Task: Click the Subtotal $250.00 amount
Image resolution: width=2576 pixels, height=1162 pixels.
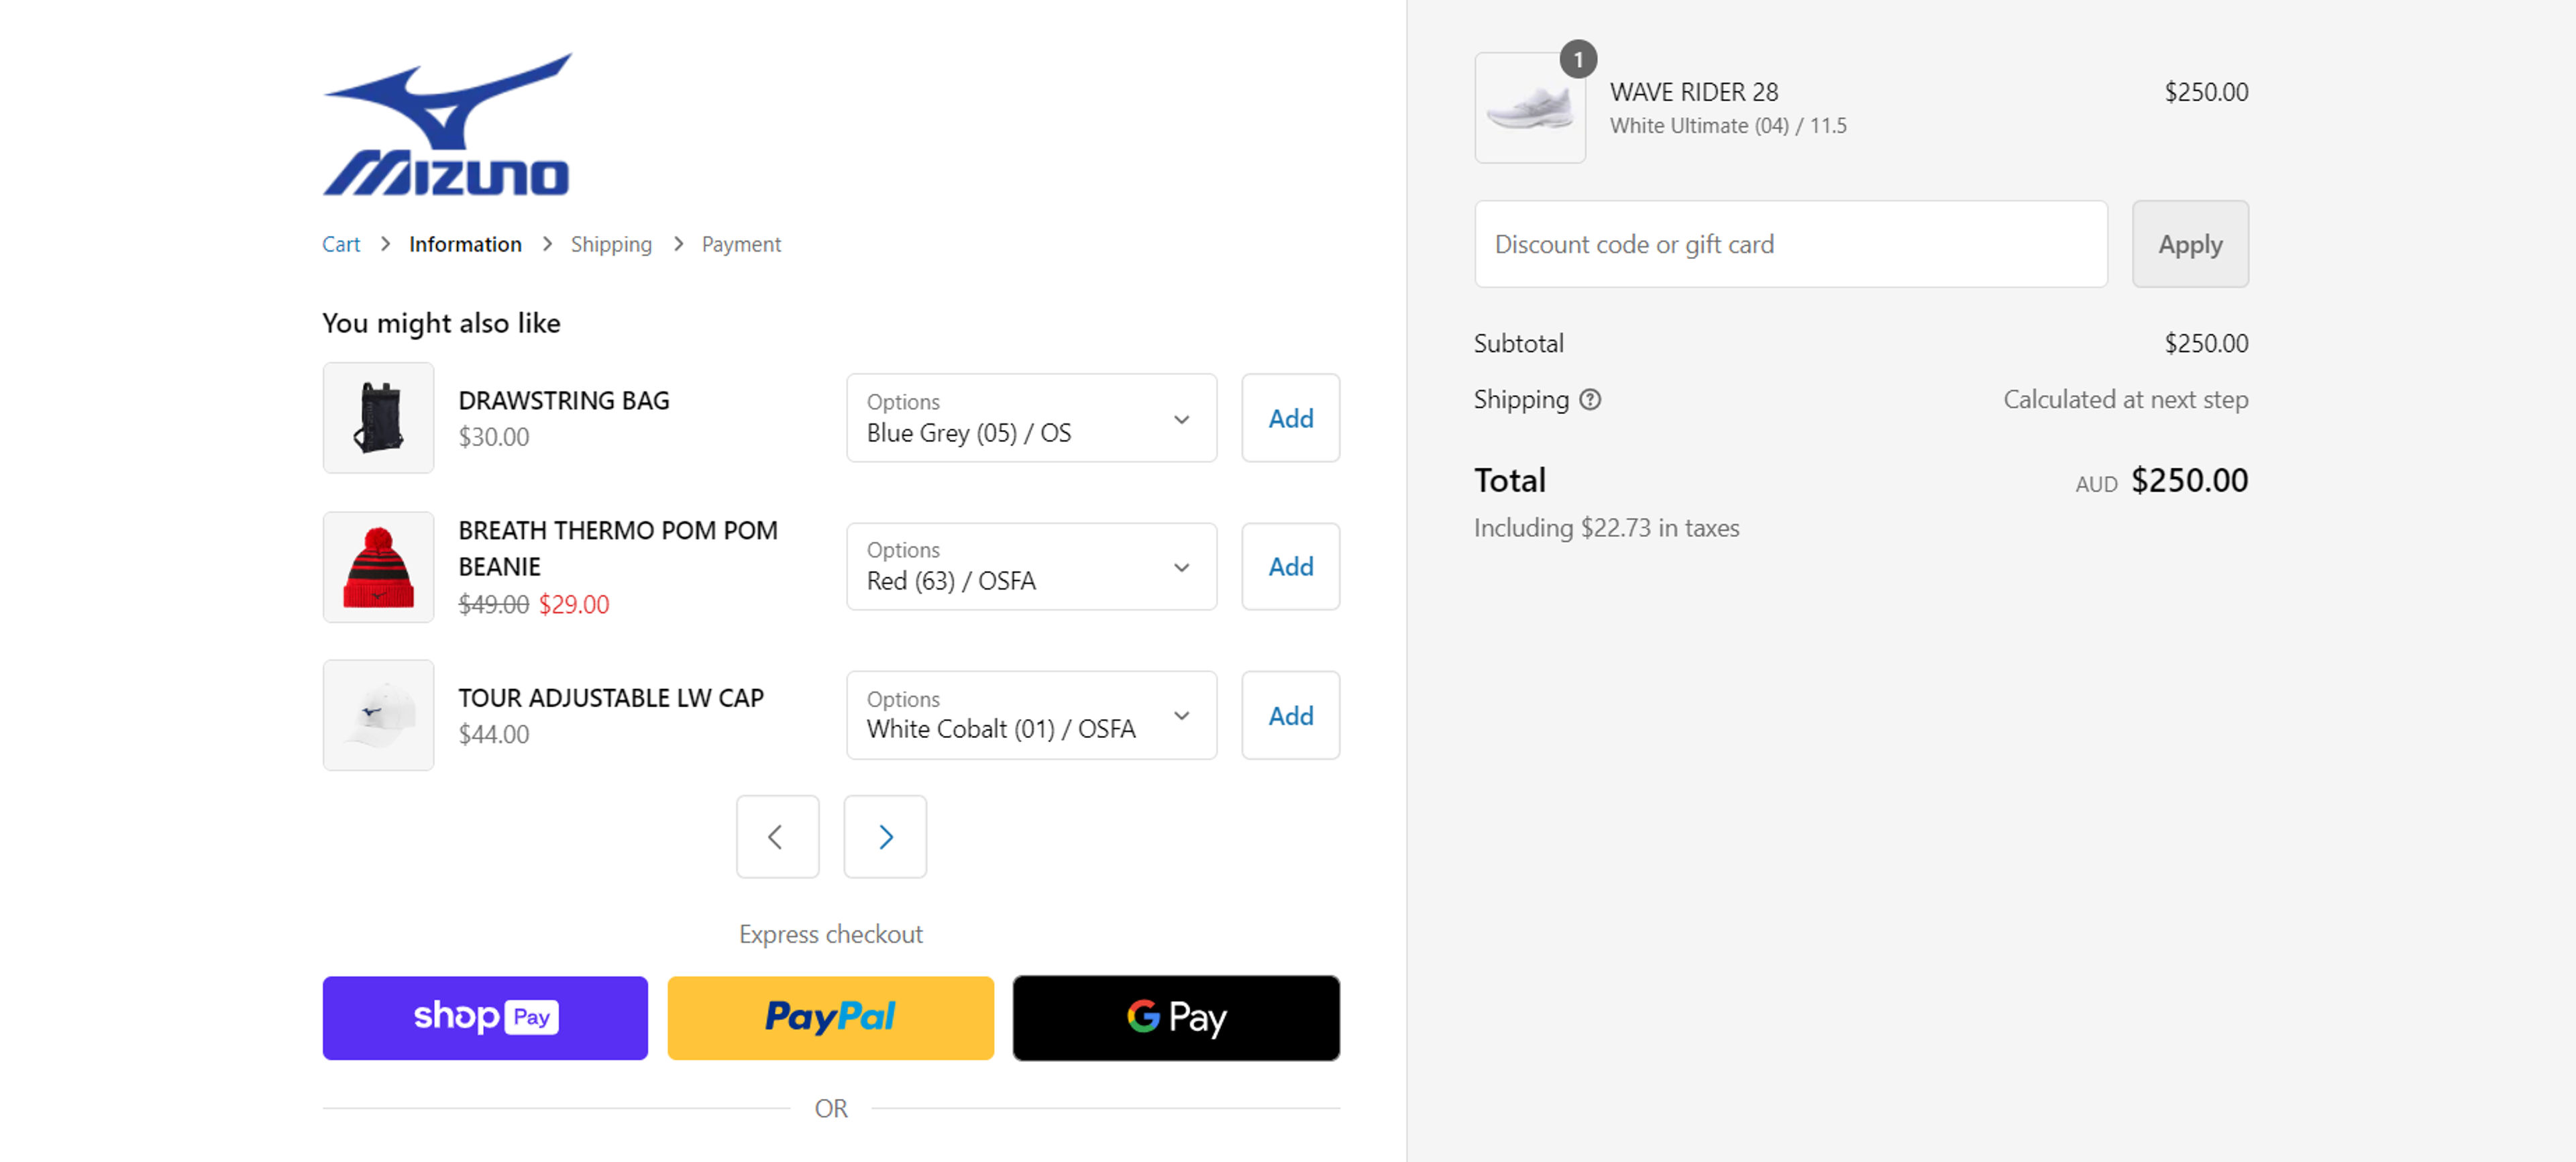Action: [2206, 344]
